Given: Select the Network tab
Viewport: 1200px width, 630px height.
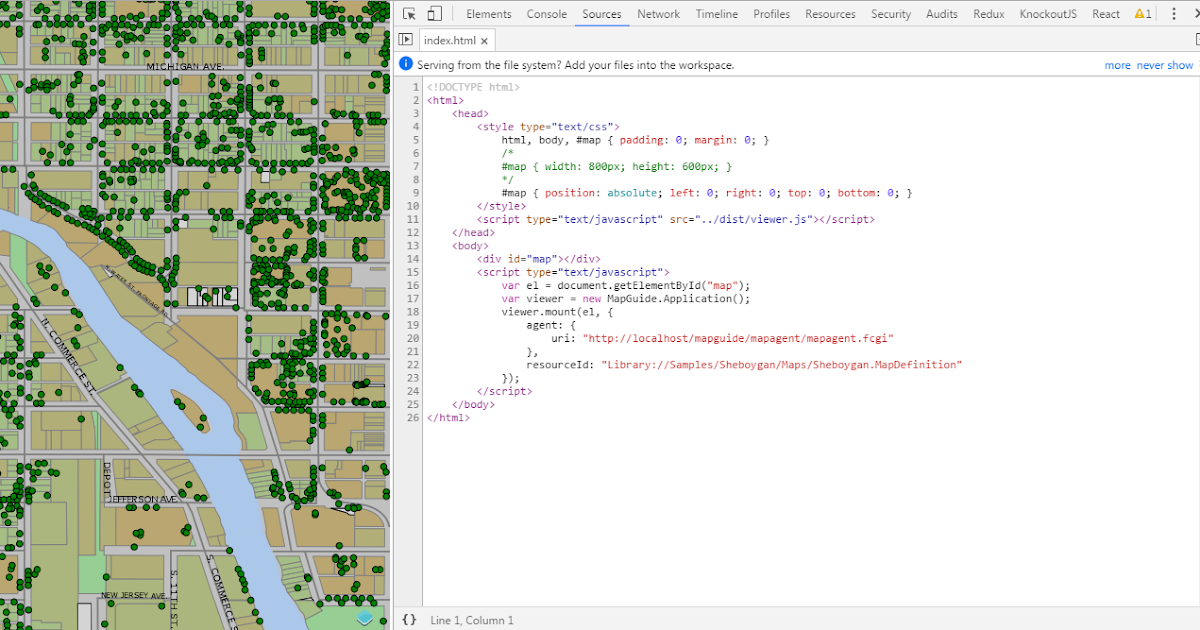Looking at the screenshot, I should point(658,14).
